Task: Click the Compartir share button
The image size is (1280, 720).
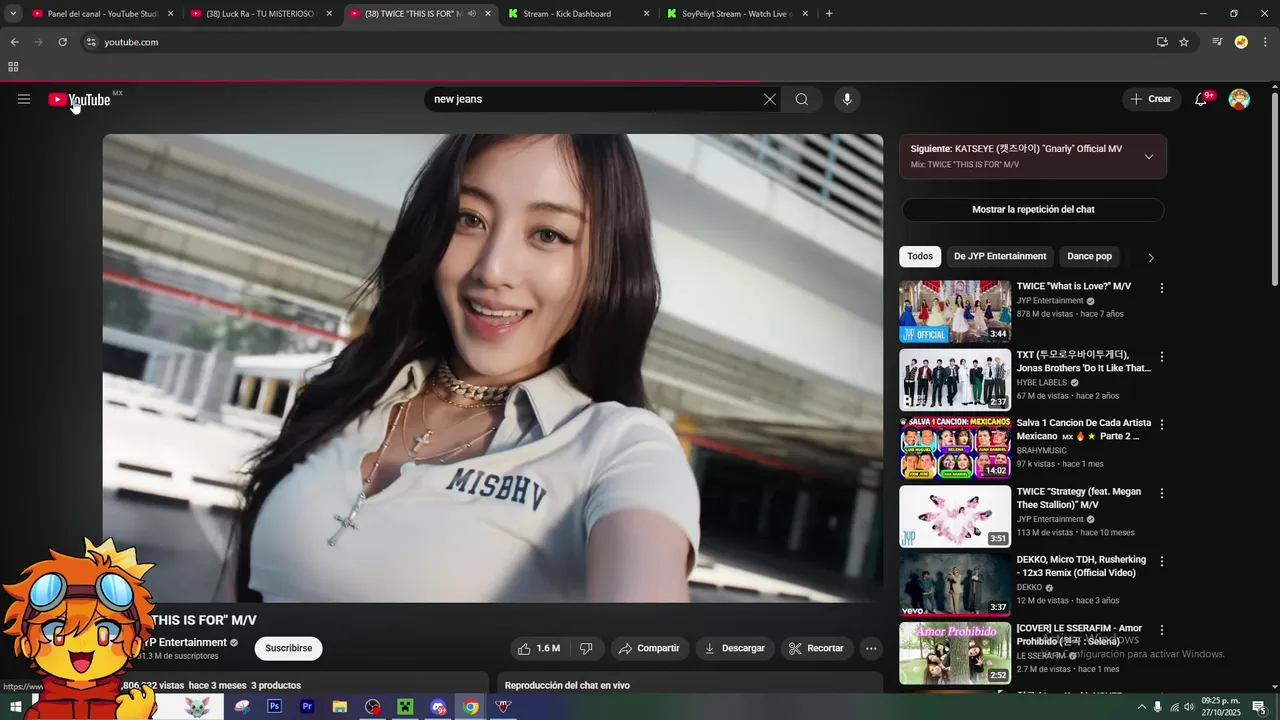Action: click(x=650, y=648)
